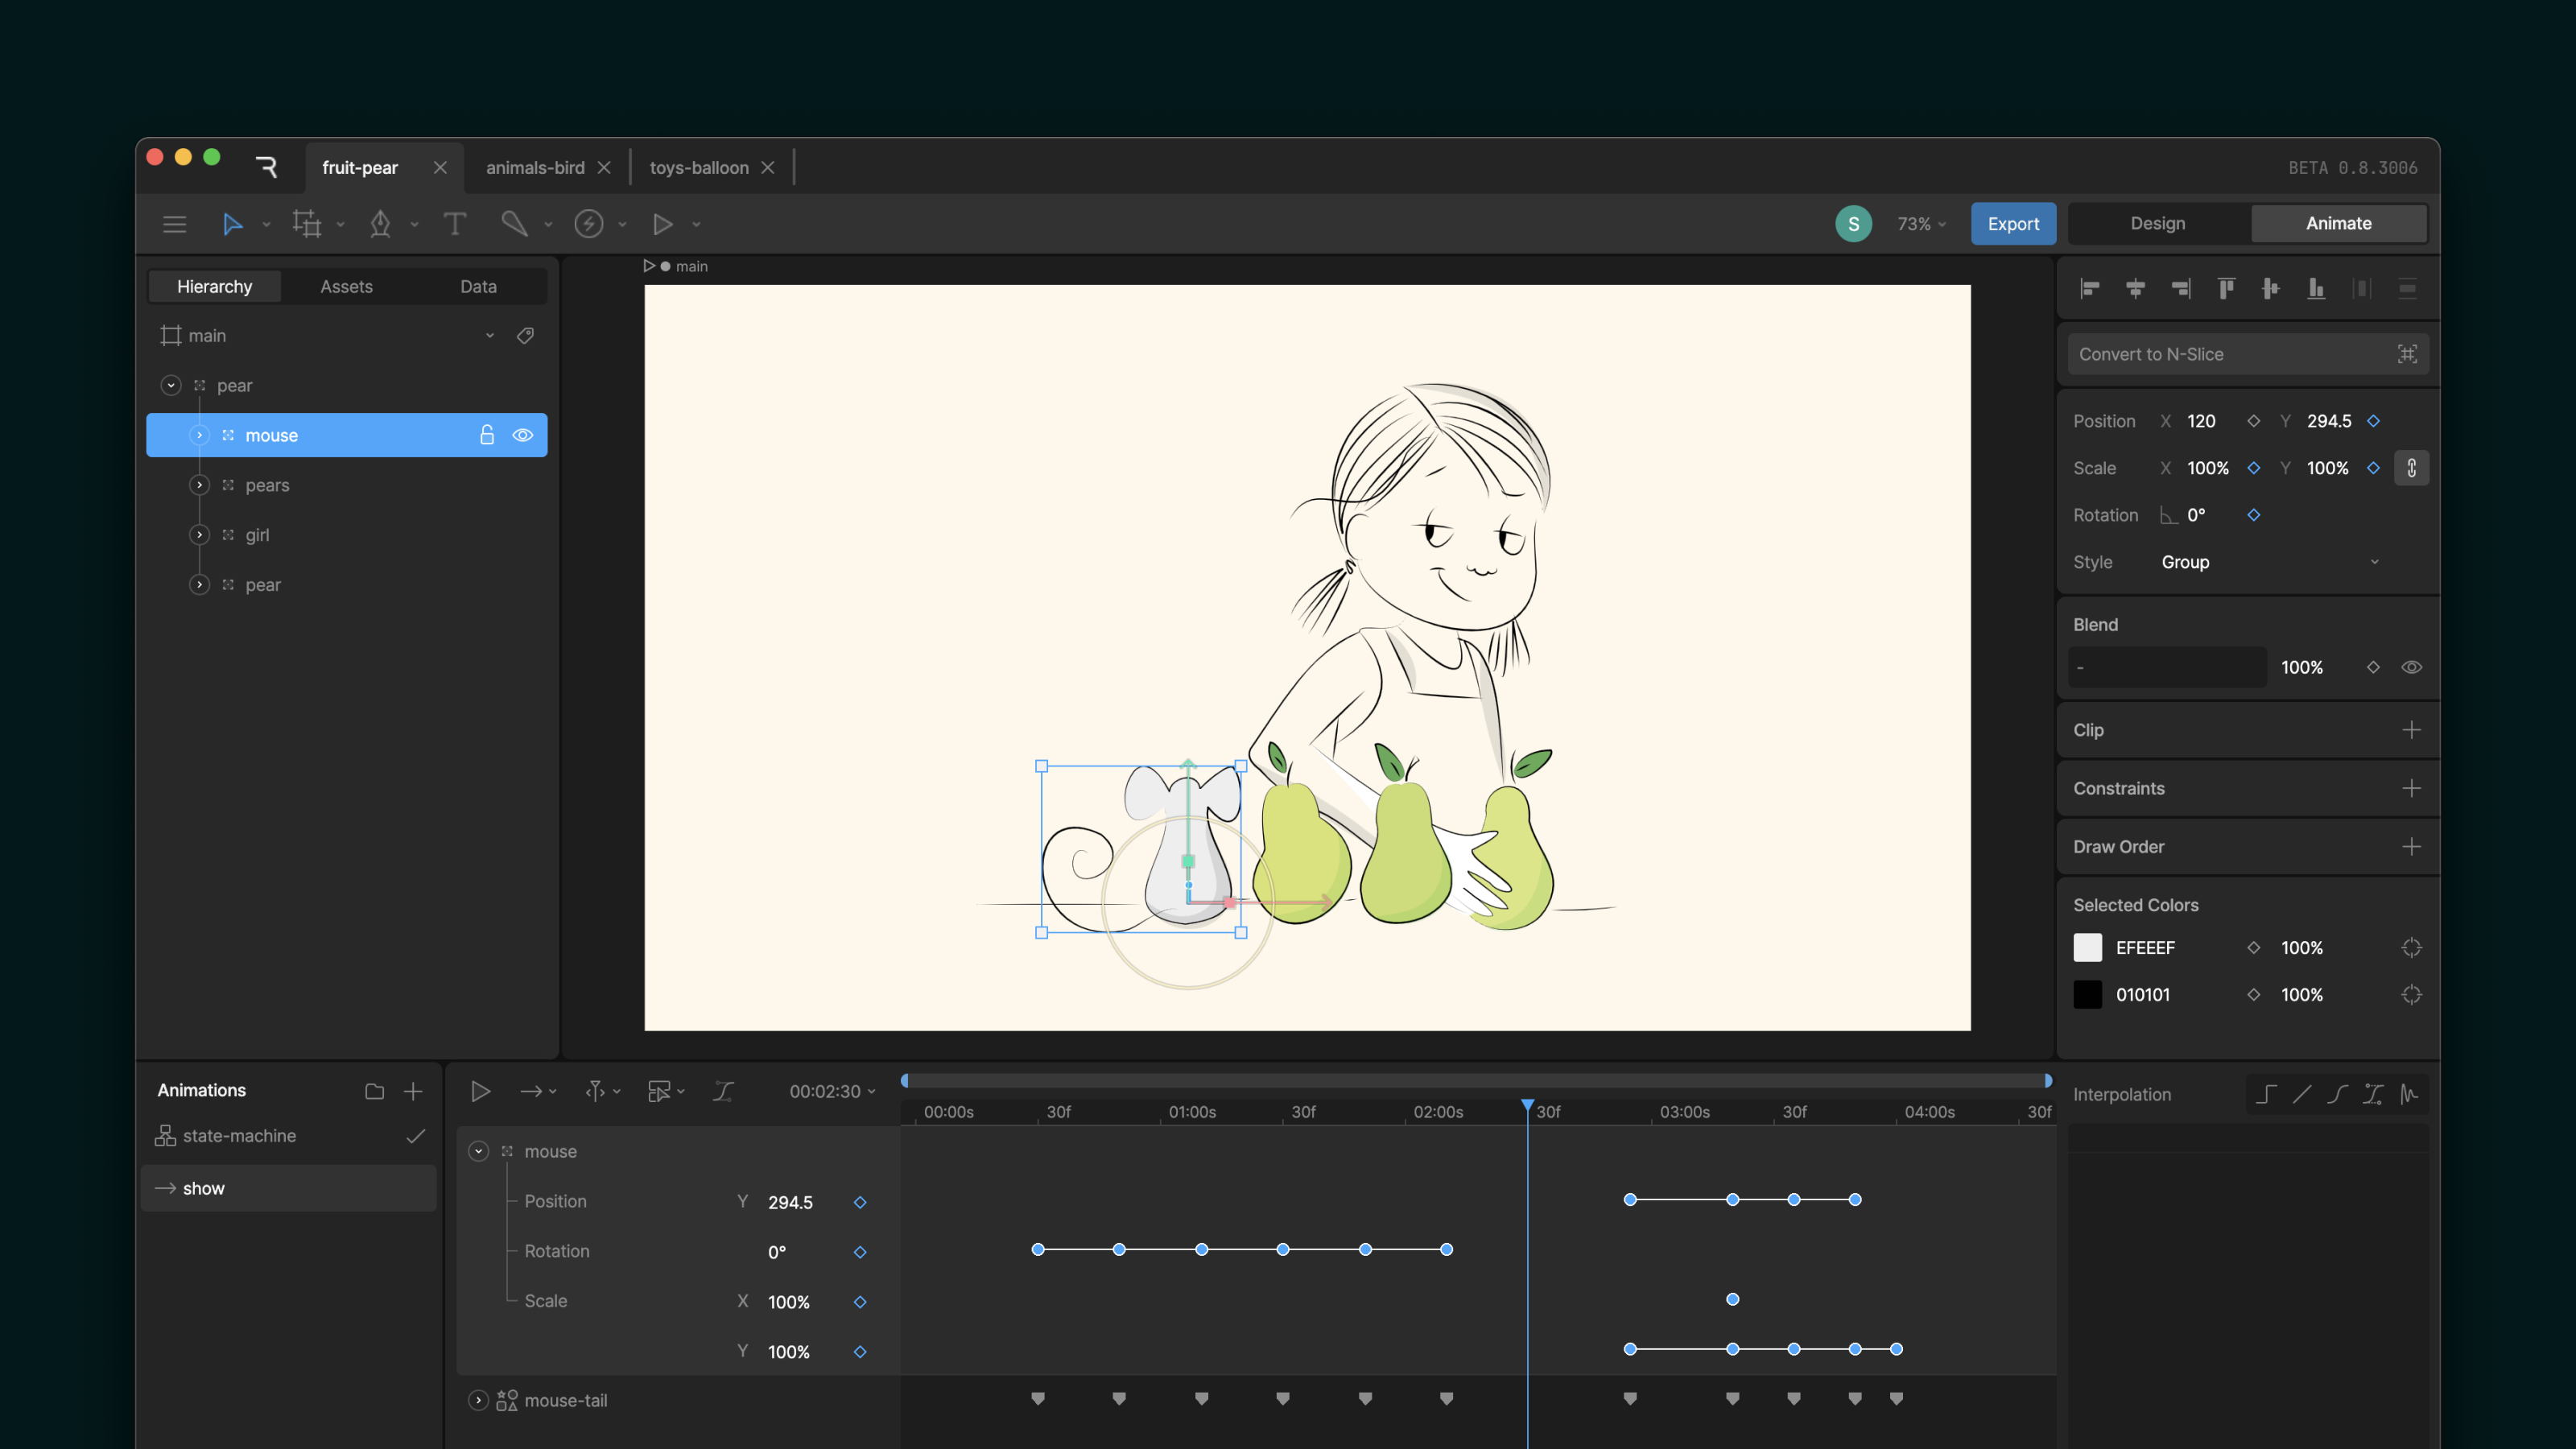2576x1449 pixels.
Task: Click the toolbar Play preview button
Action: (x=662, y=224)
